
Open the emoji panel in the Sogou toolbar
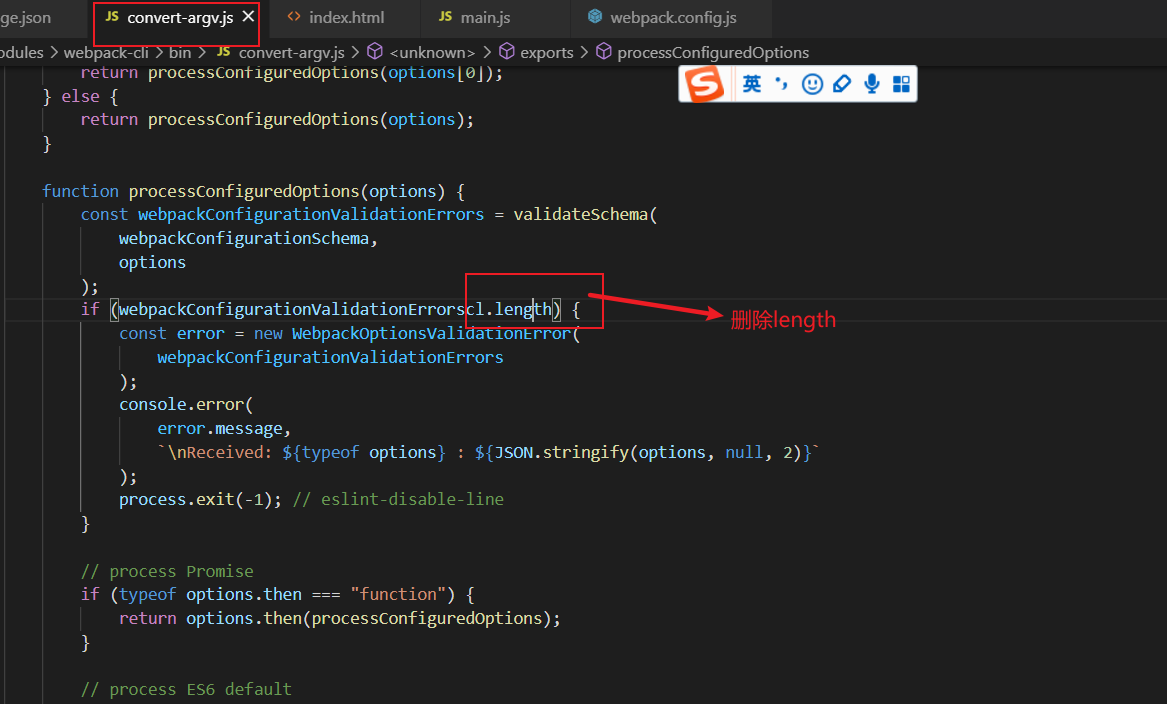[x=812, y=84]
